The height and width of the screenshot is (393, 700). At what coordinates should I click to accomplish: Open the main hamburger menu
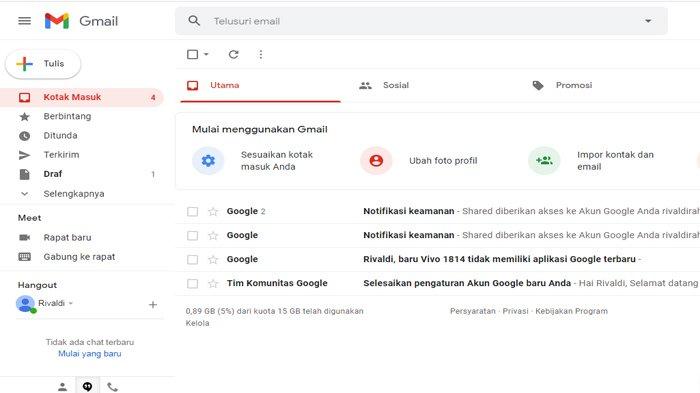click(x=25, y=21)
